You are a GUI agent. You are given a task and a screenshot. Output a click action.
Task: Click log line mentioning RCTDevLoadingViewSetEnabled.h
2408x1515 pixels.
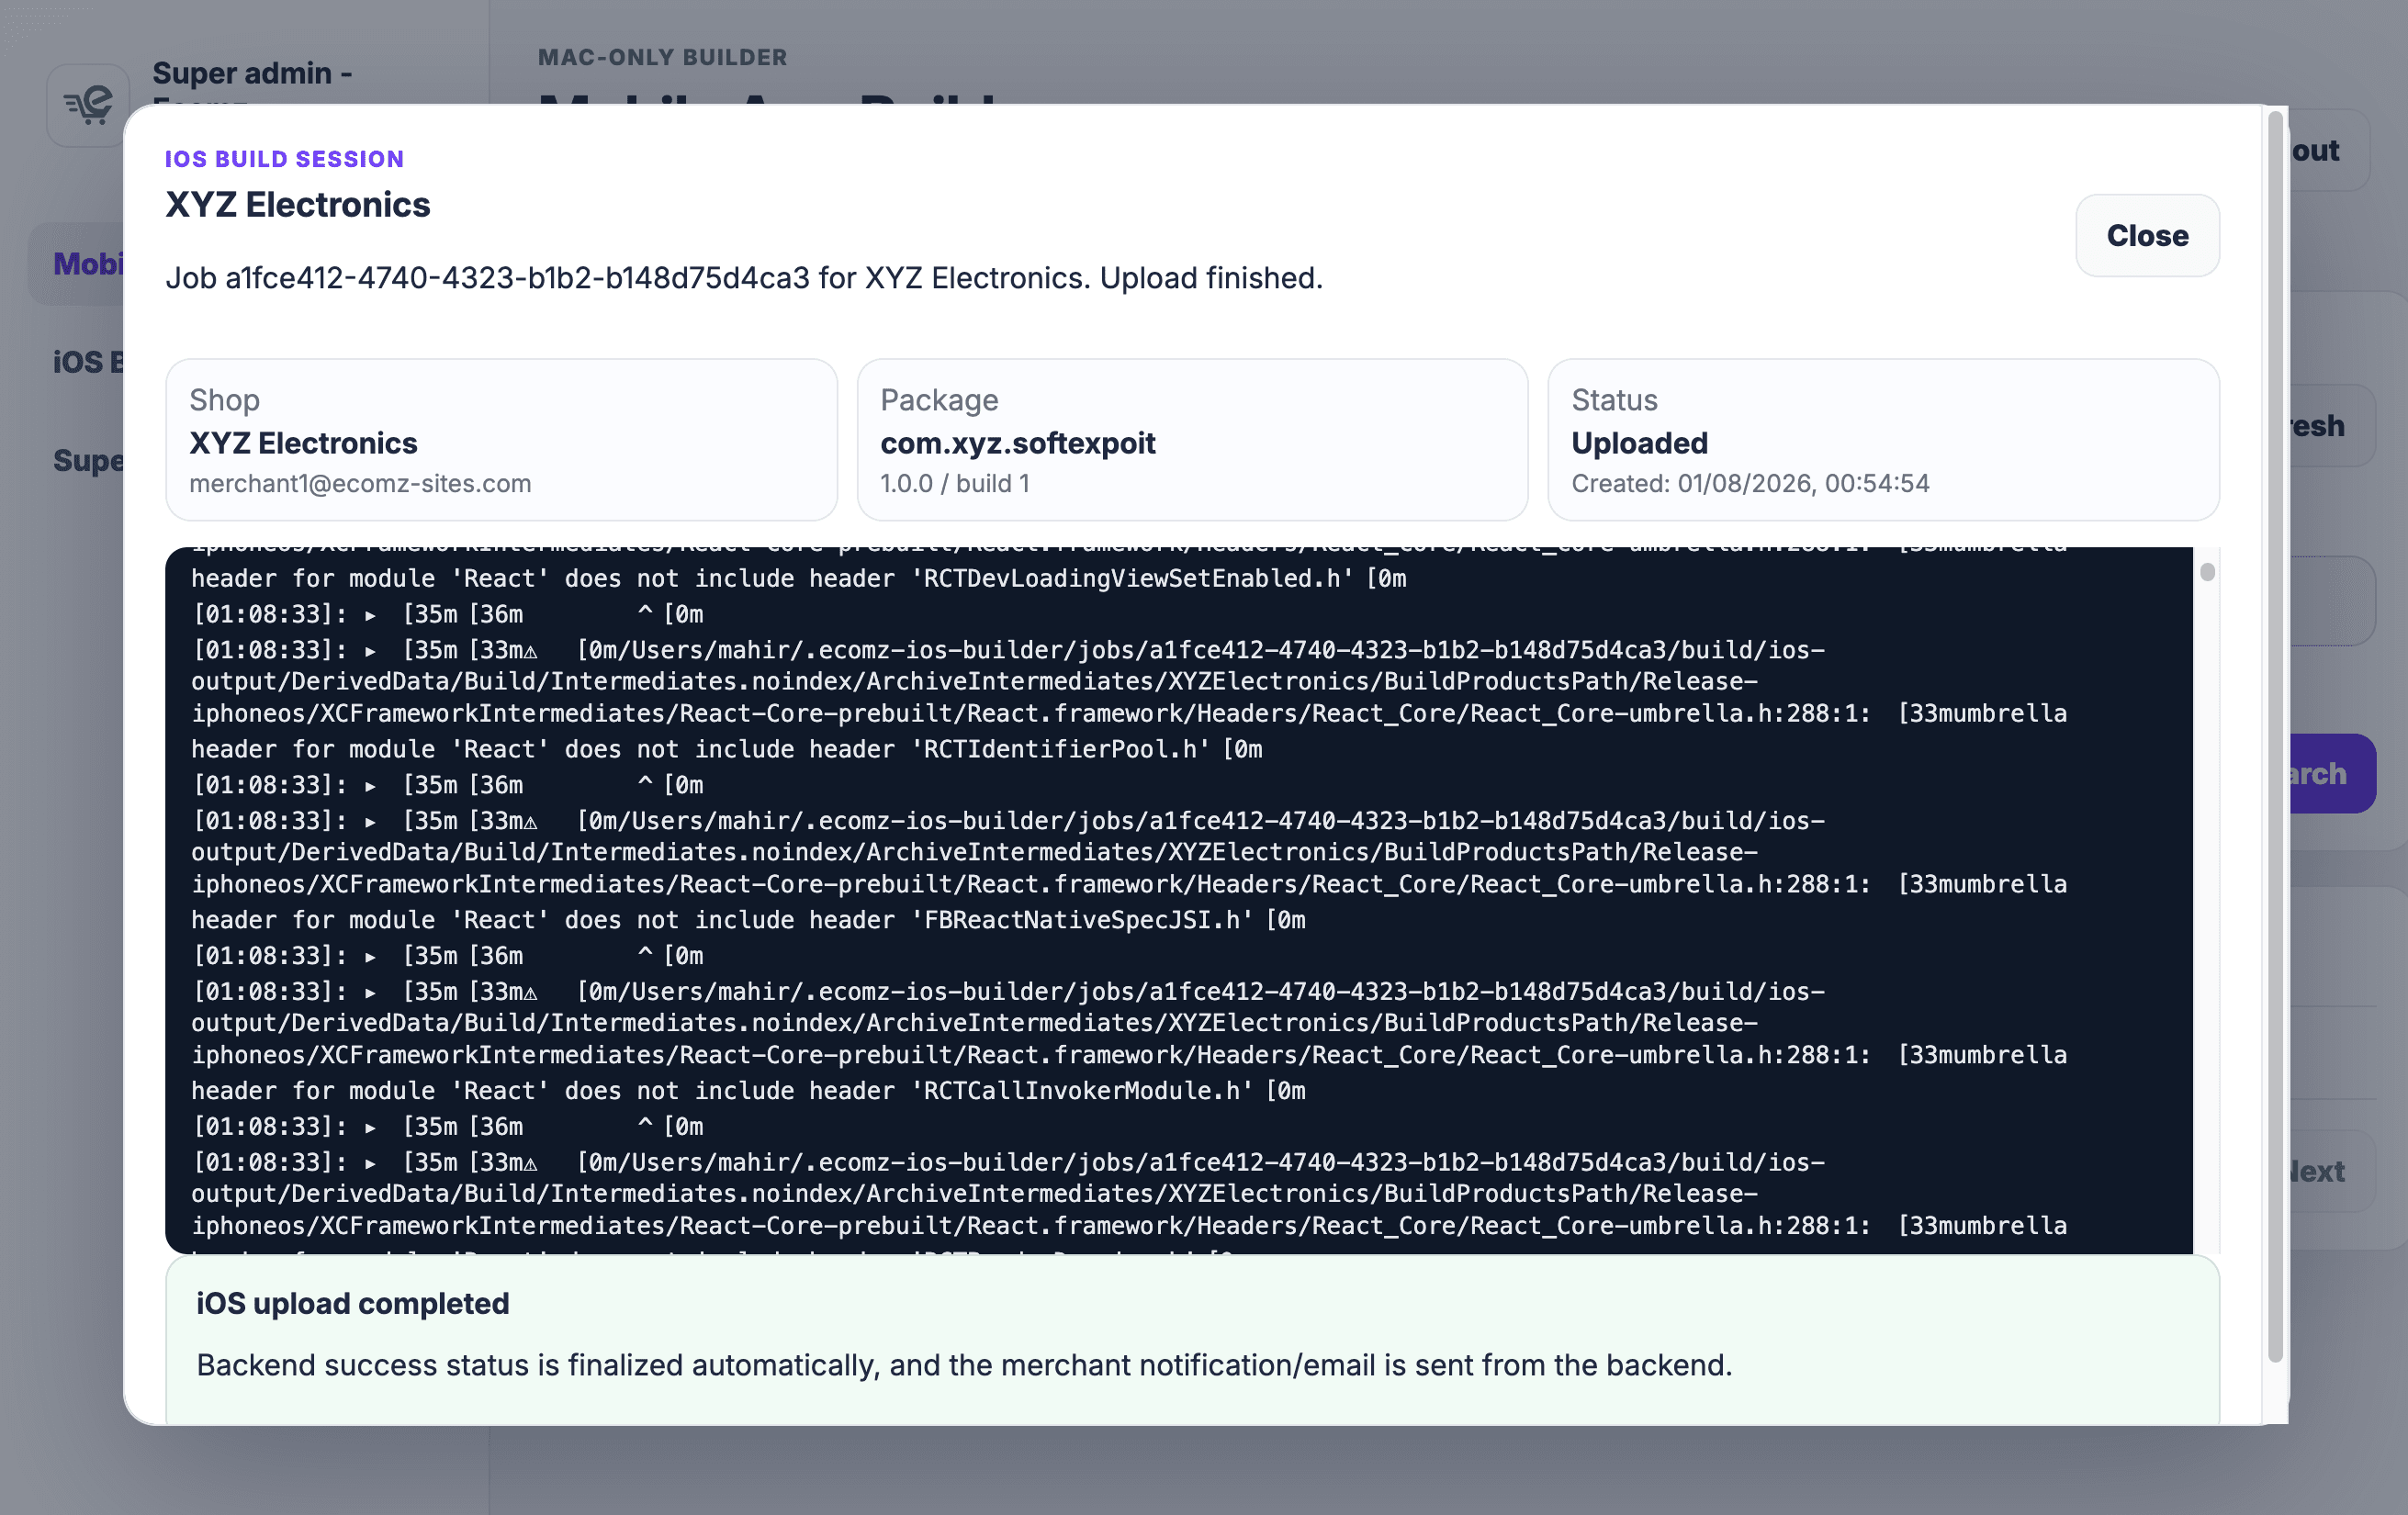798,578
